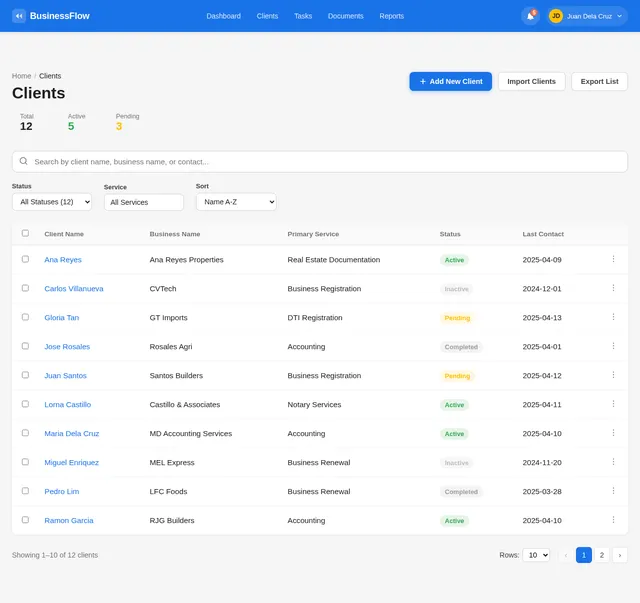Tick the Juan Santos checkbox
The width and height of the screenshot is (640, 603).
[x=25, y=375]
